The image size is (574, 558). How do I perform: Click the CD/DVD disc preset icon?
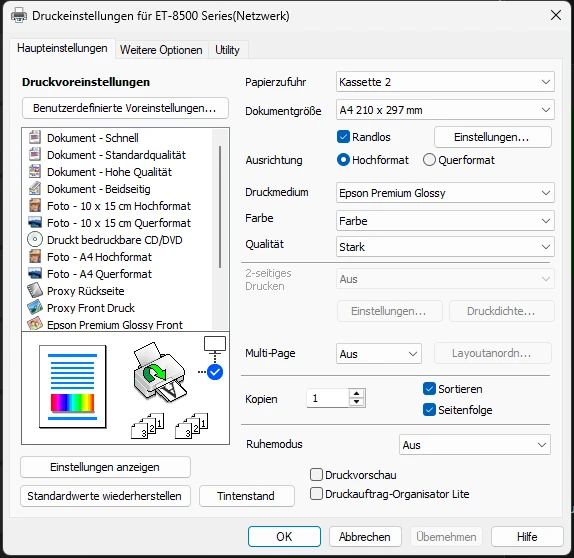tap(35, 239)
